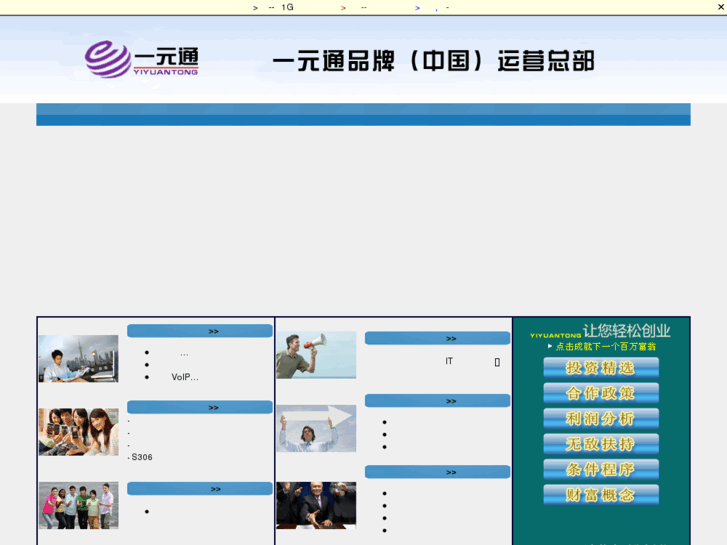Click >> bar beside businessman photo
Screen dimensions: 727x545
437,472
